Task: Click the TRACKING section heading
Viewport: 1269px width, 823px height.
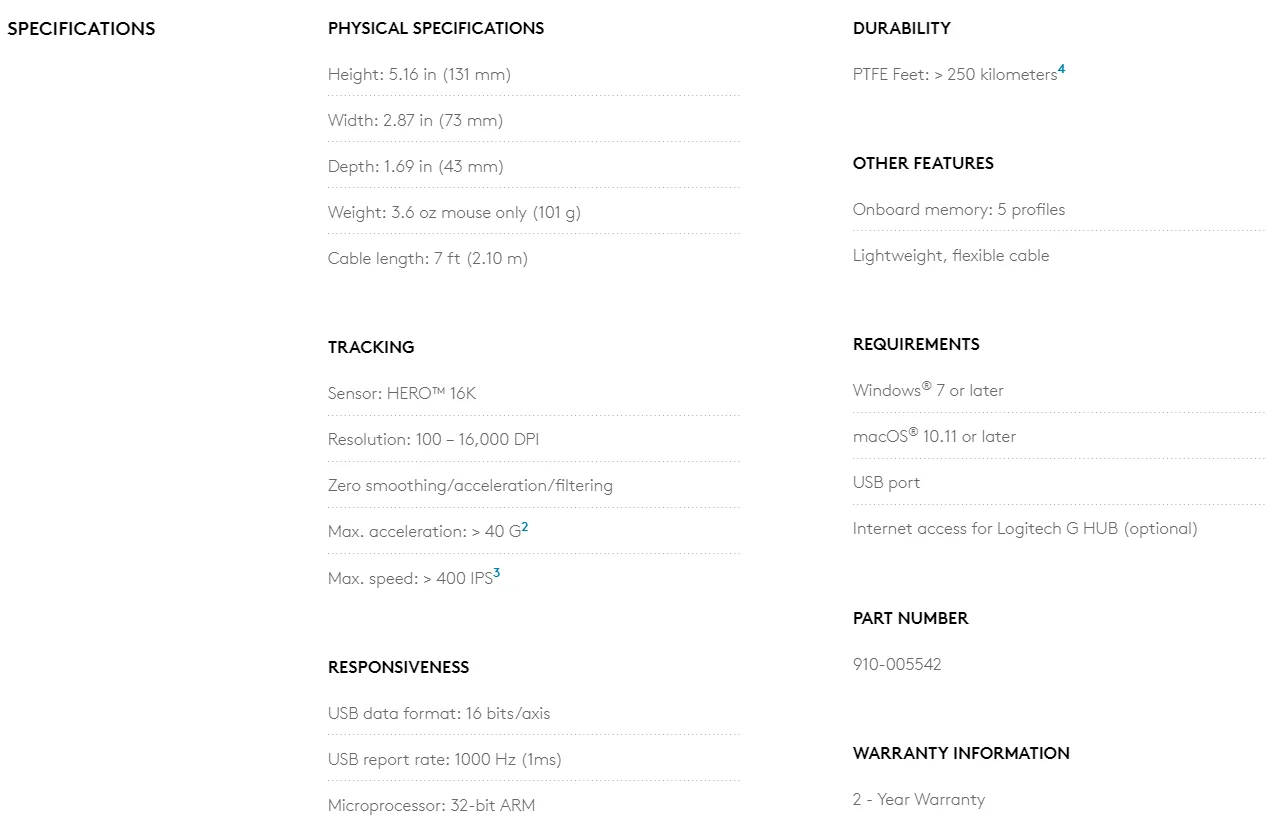Action: pos(371,347)
